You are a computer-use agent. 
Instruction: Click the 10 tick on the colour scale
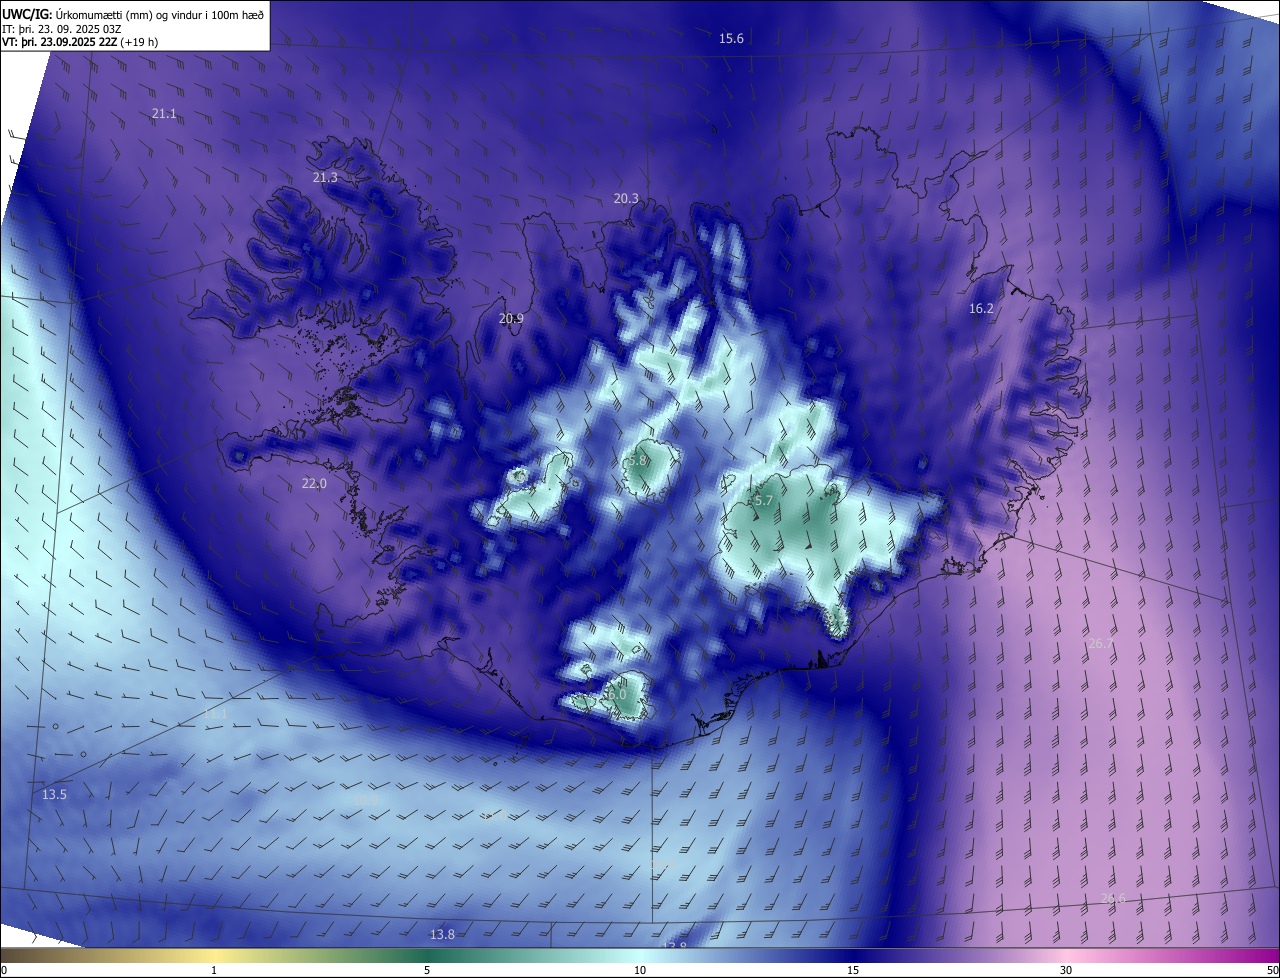coord(640,971)
